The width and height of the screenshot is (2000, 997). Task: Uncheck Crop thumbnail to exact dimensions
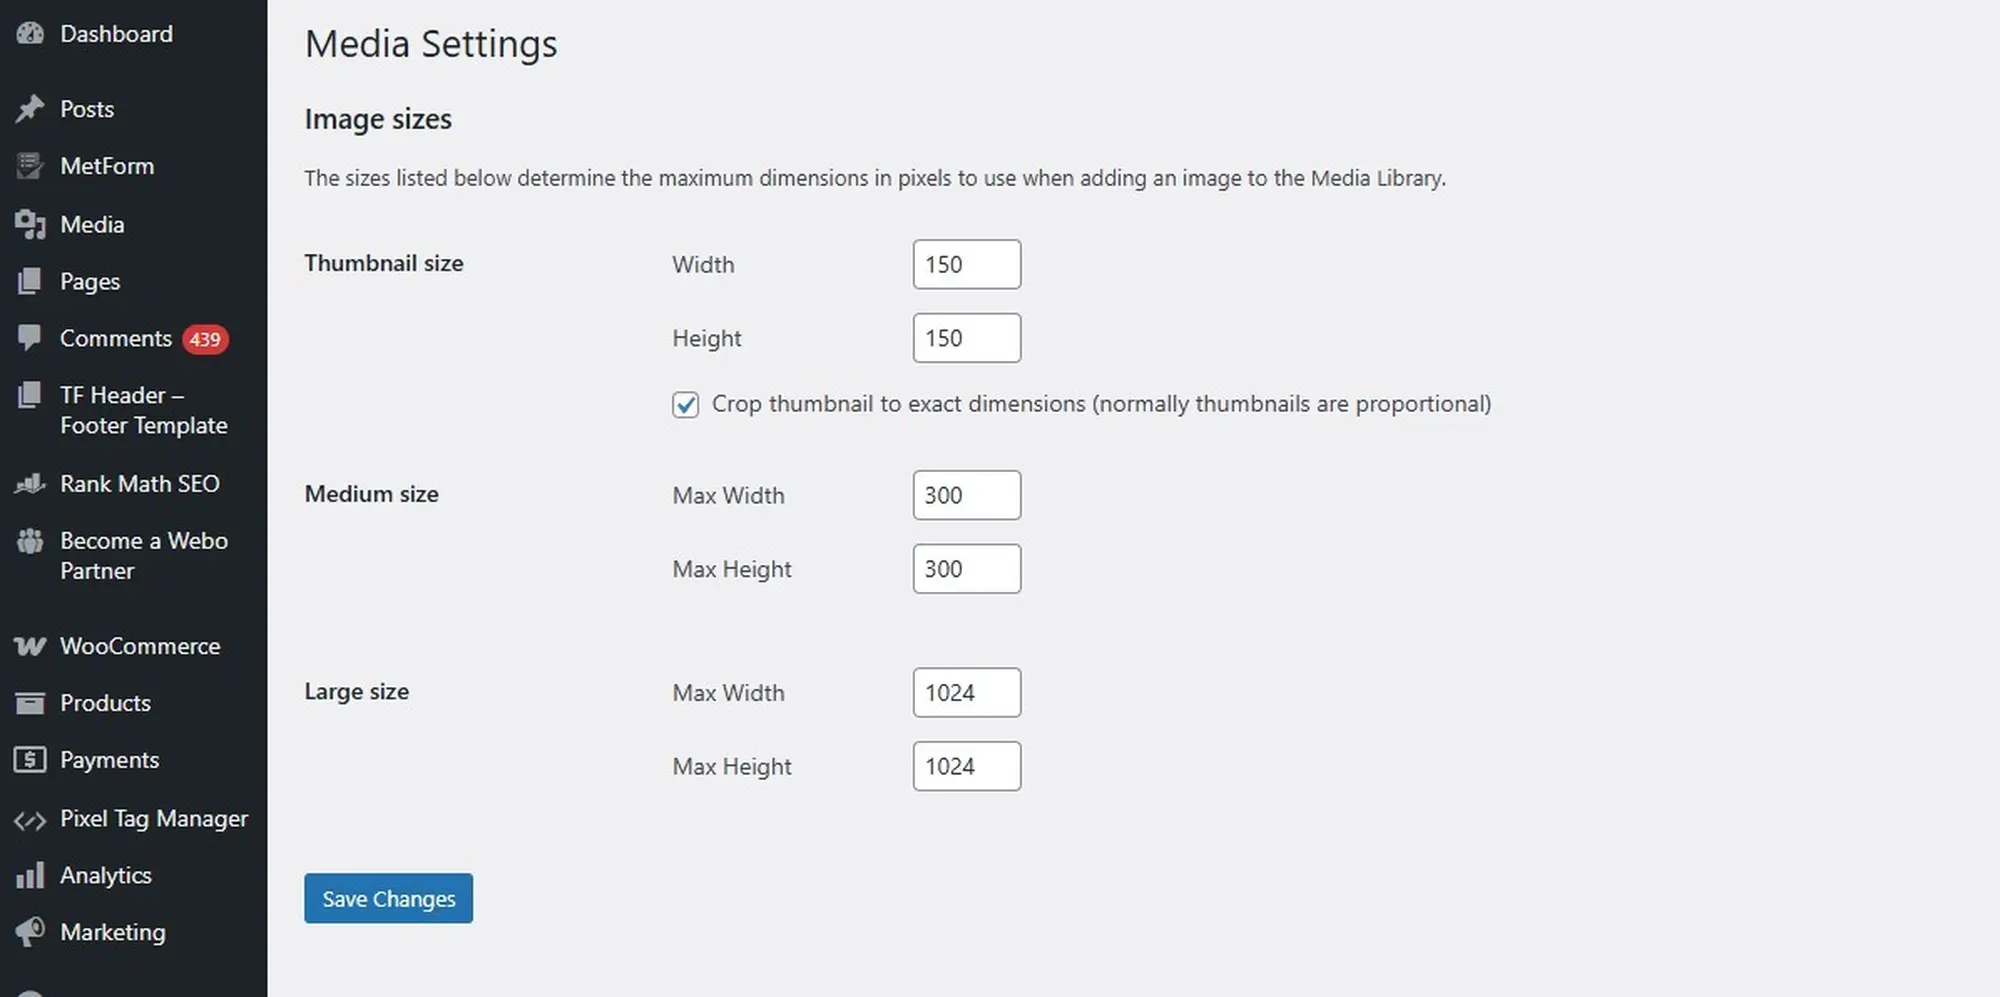tap(685, 404)
